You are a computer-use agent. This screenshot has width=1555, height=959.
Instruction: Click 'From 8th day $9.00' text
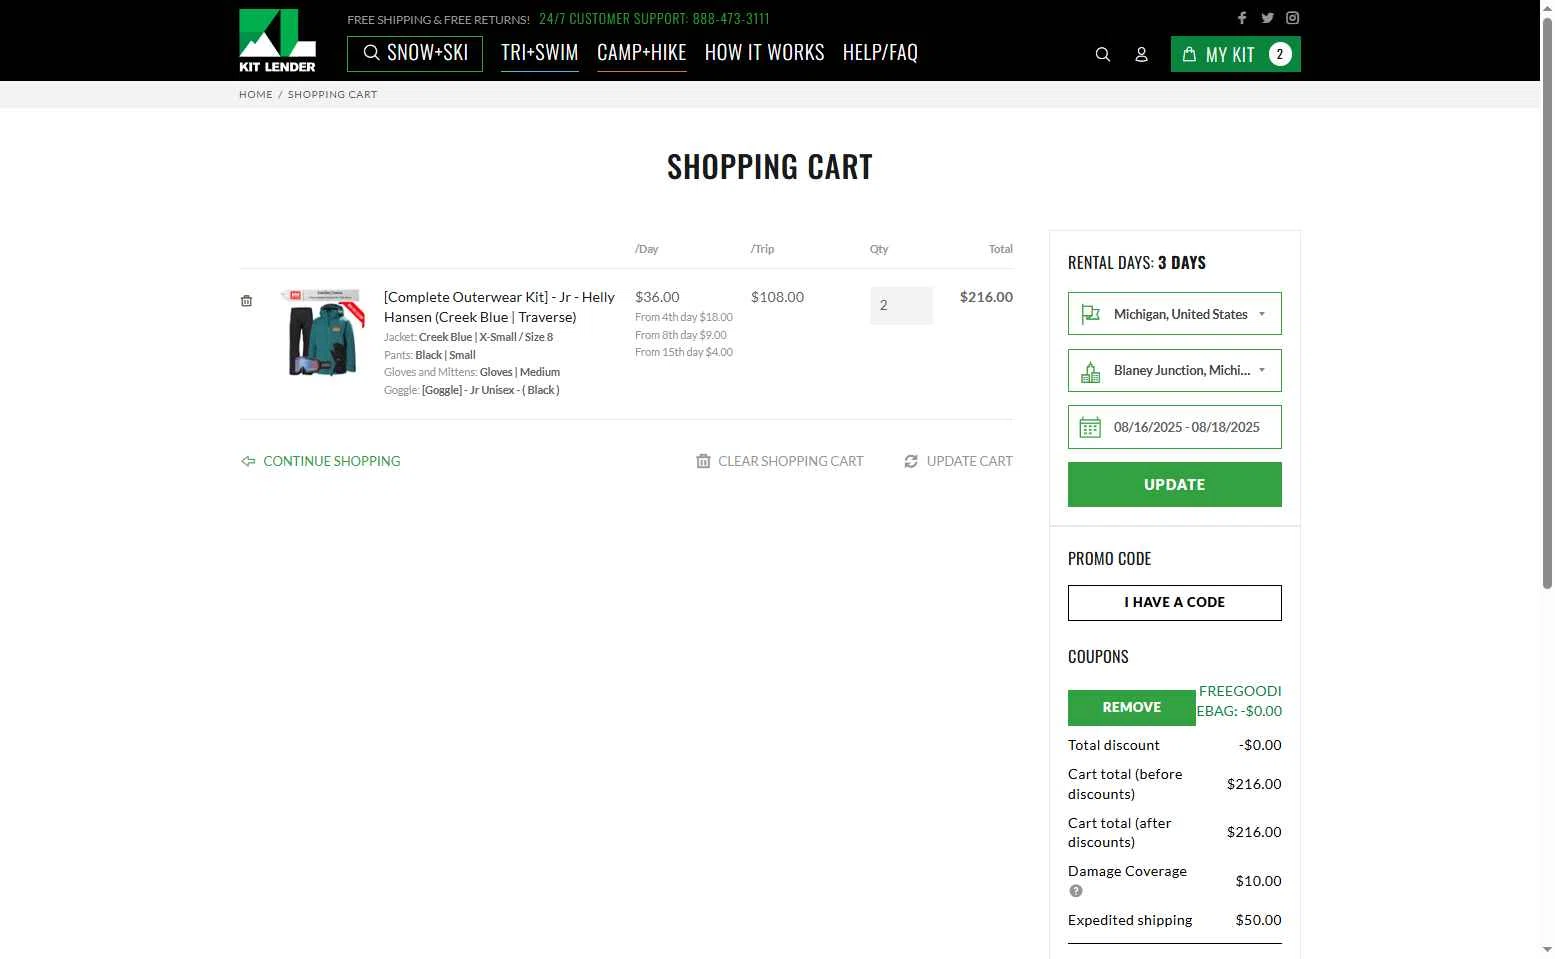point(681,335)
